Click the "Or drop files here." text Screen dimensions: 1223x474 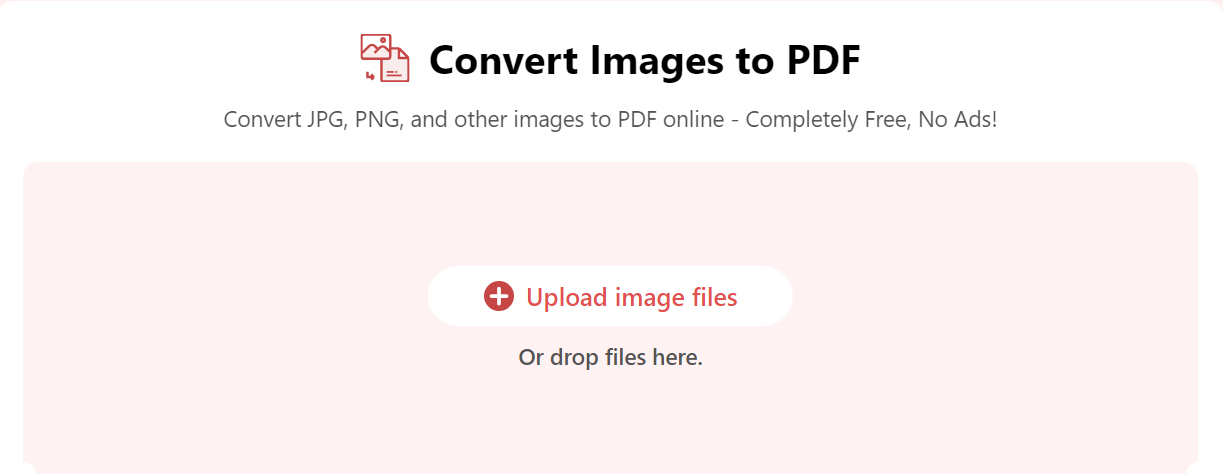point(610,357)
